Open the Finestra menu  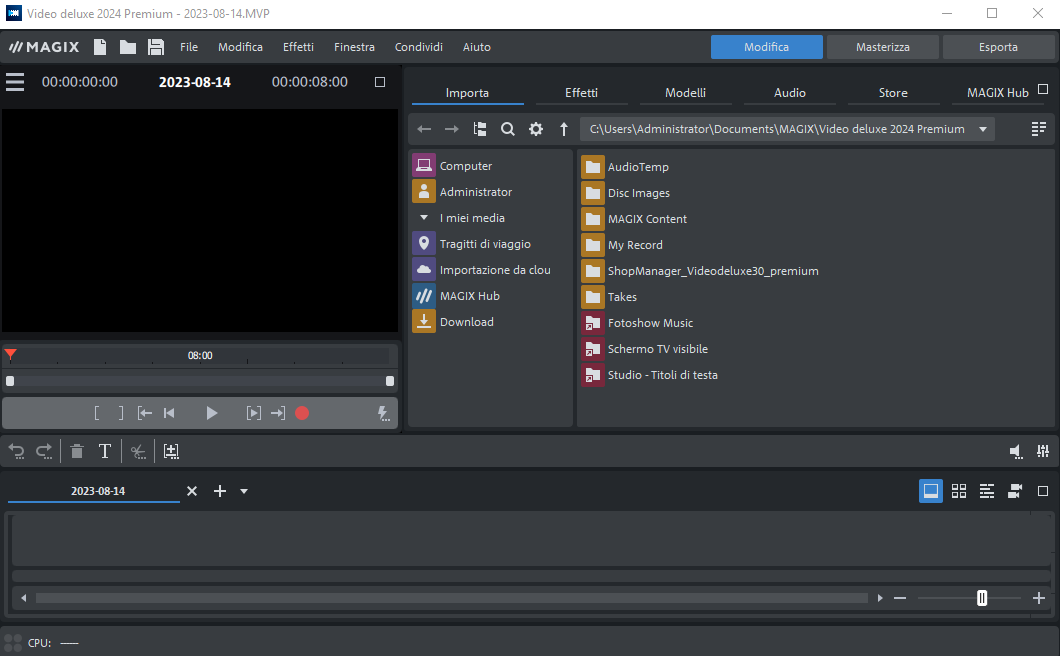tap(354, 47)
